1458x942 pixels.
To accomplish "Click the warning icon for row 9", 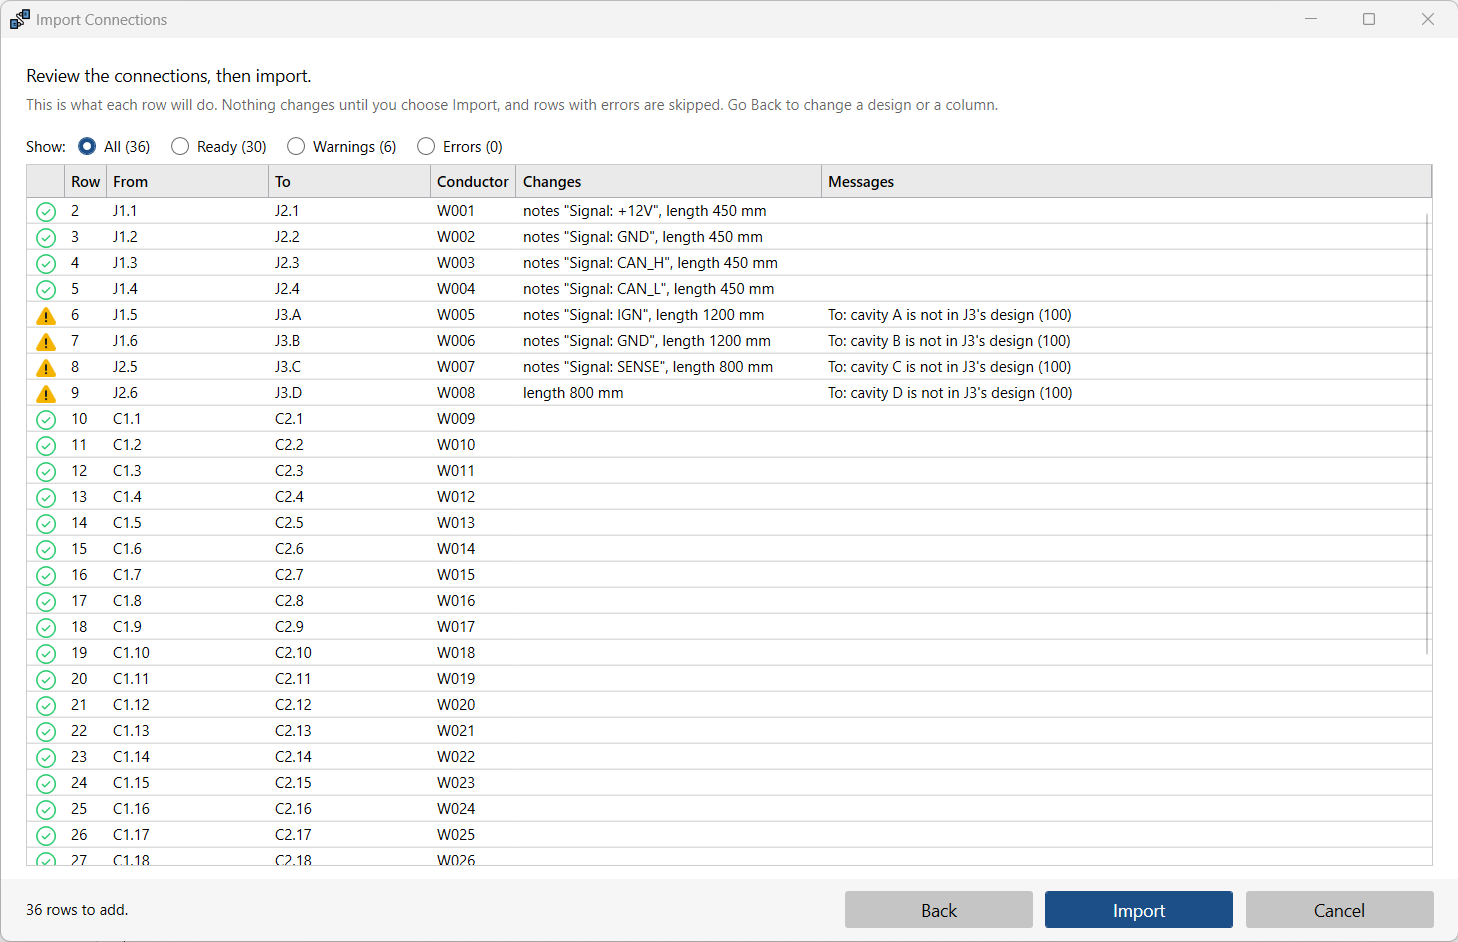I will pos(46,394).
